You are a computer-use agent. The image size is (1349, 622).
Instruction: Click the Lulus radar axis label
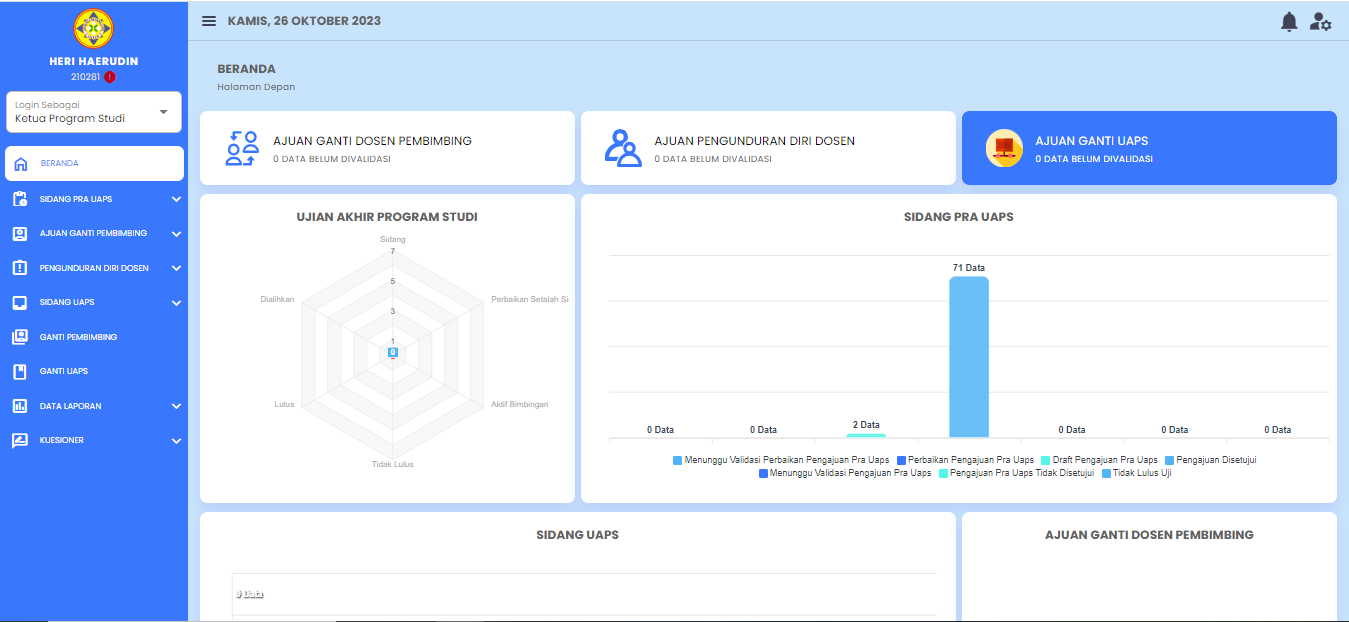coord(284,404)
